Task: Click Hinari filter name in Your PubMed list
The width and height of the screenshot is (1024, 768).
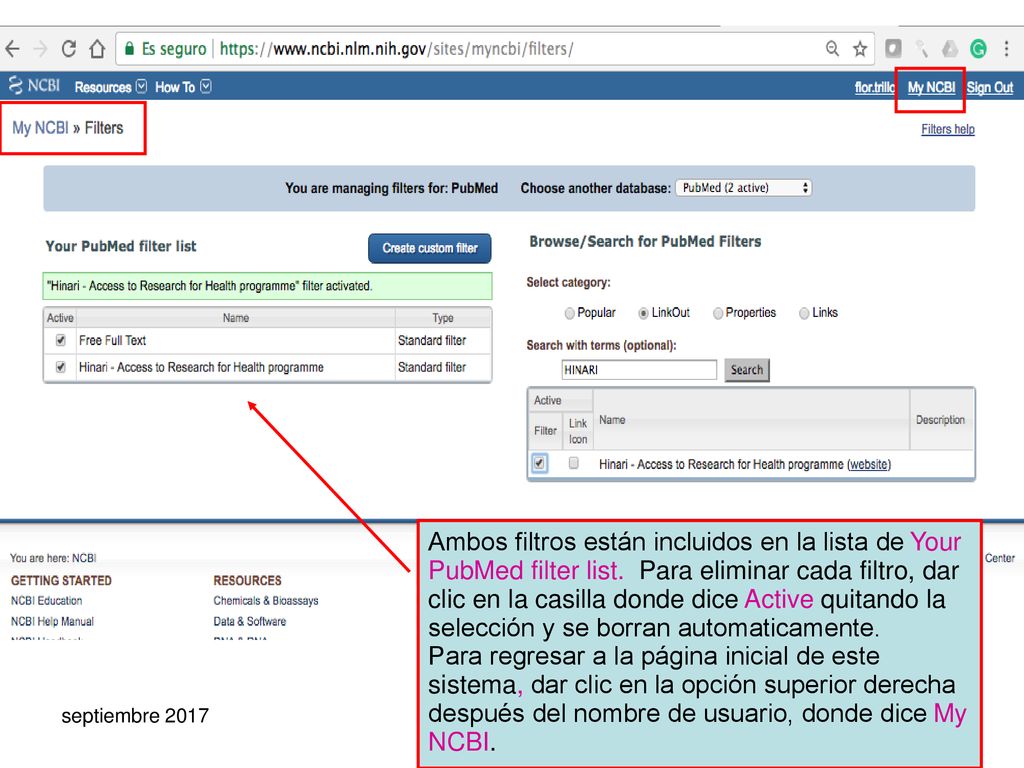Action: (201, 367)
